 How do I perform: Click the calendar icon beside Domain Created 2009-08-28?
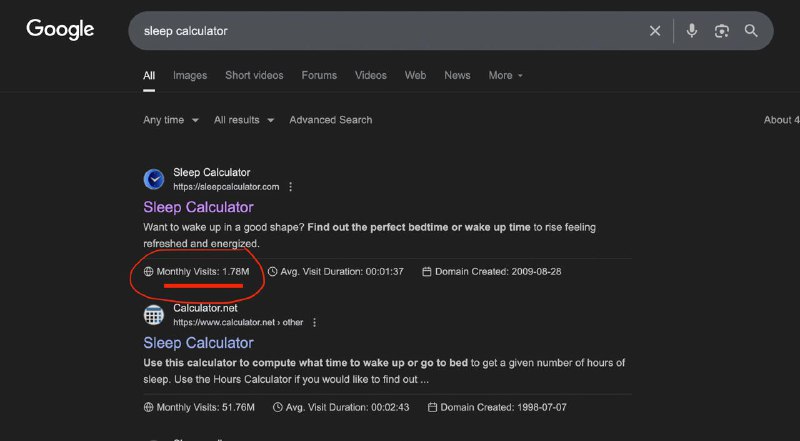(x=427, y=272)
